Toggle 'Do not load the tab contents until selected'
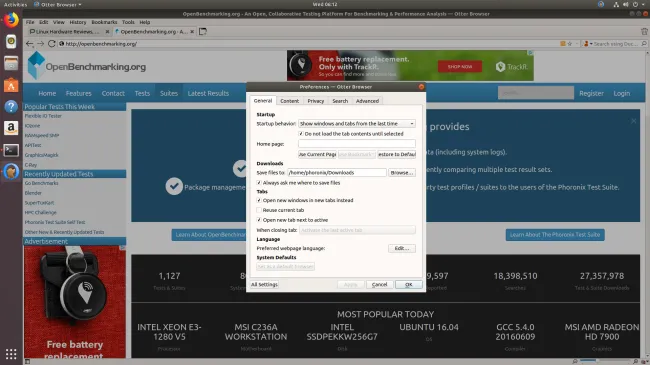The width and height of the screenshot is (650, 365). click(x=301, y=134)
